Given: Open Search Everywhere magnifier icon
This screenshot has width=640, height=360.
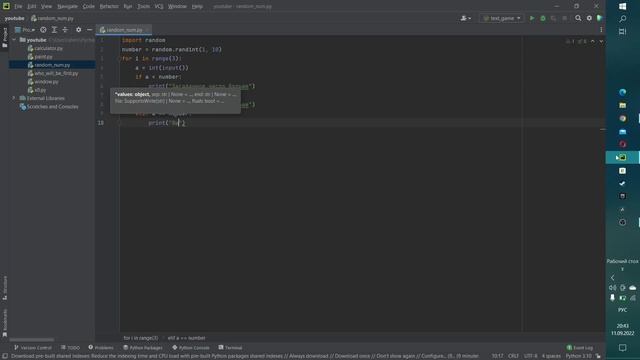Looking at the screenshot, I should click(578, 18).
